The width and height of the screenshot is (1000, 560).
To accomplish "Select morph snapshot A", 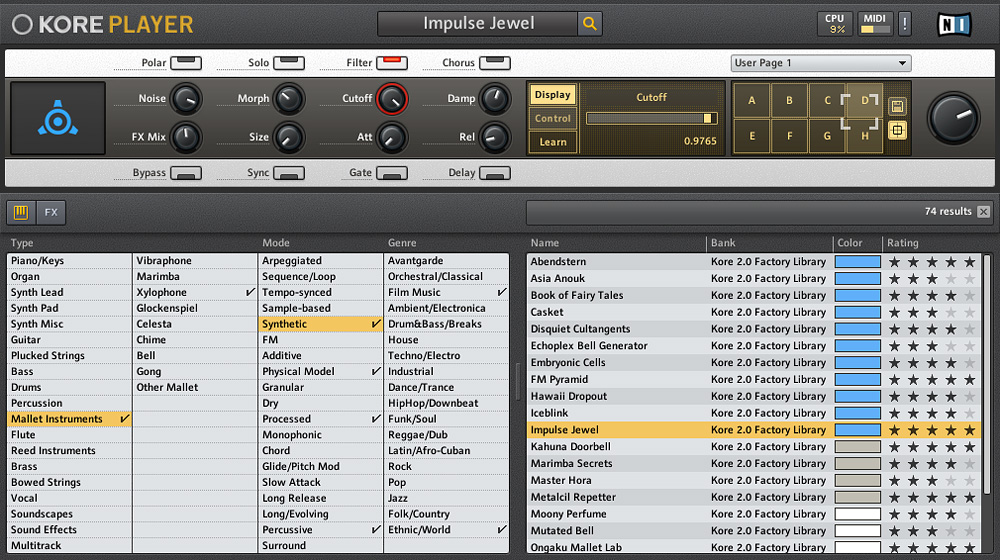I will click(x=752, y=100).
